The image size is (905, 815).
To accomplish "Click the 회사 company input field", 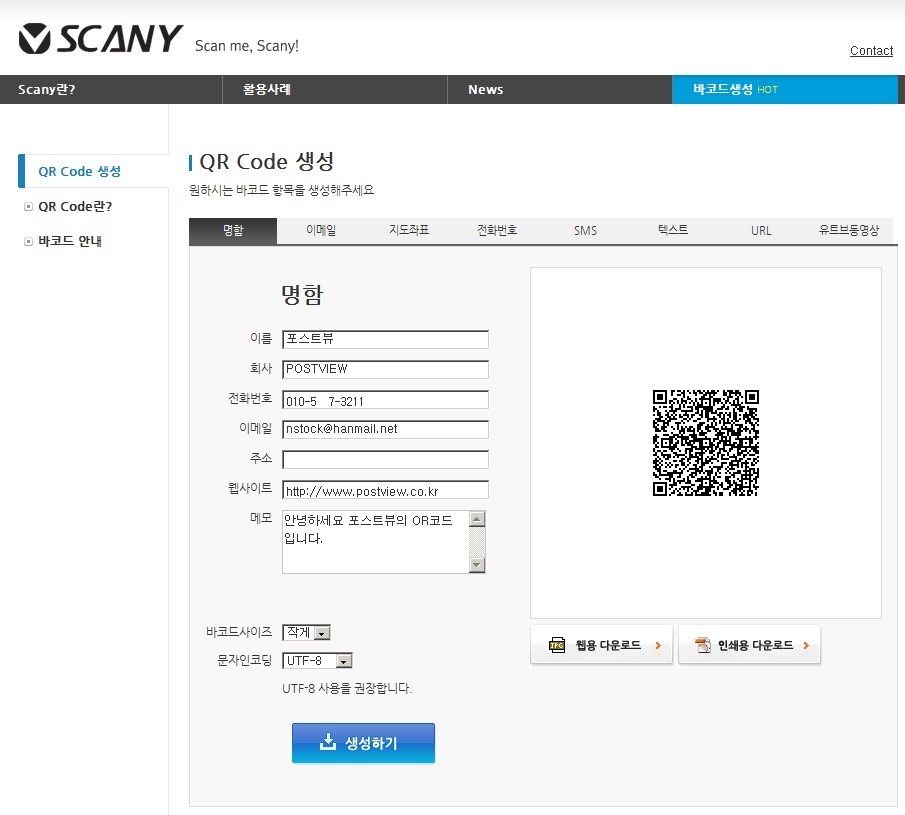I will point(386,369).
